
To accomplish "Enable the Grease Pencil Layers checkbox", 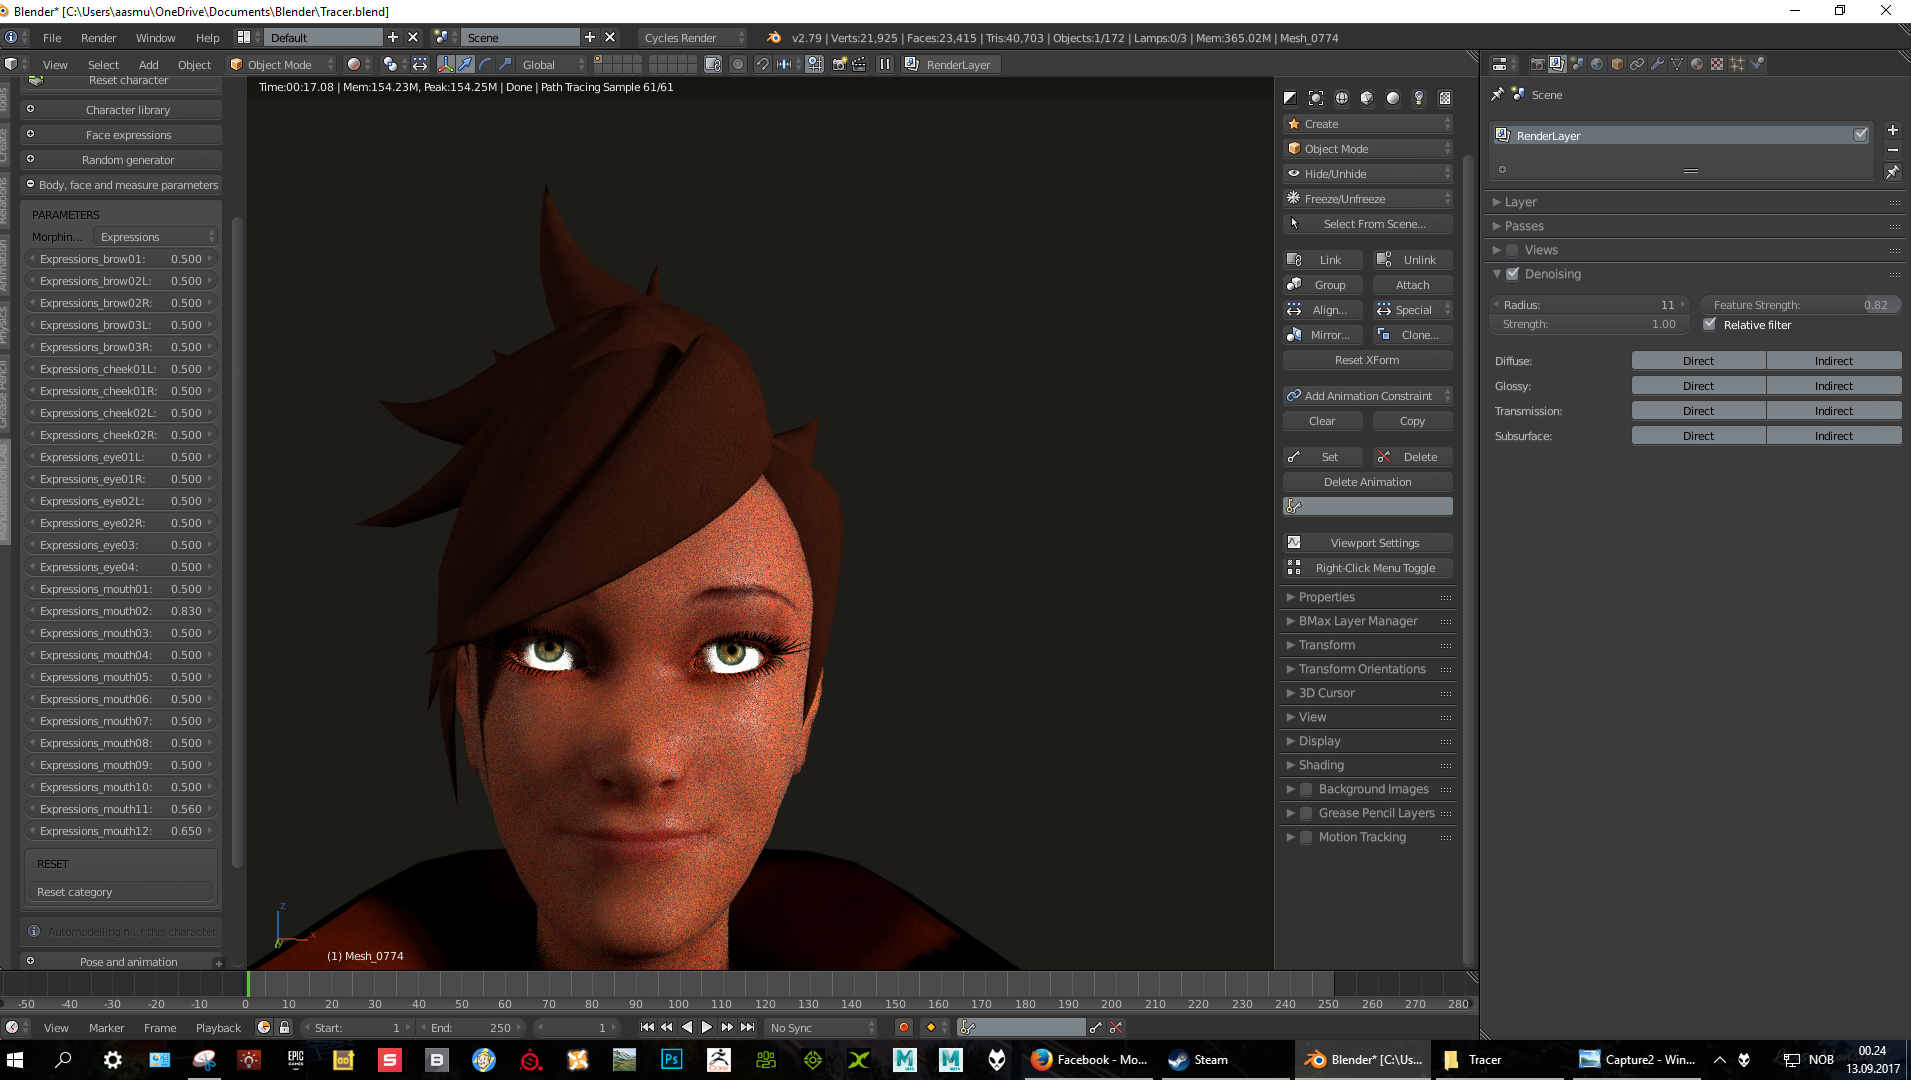I will point(1306,813).
